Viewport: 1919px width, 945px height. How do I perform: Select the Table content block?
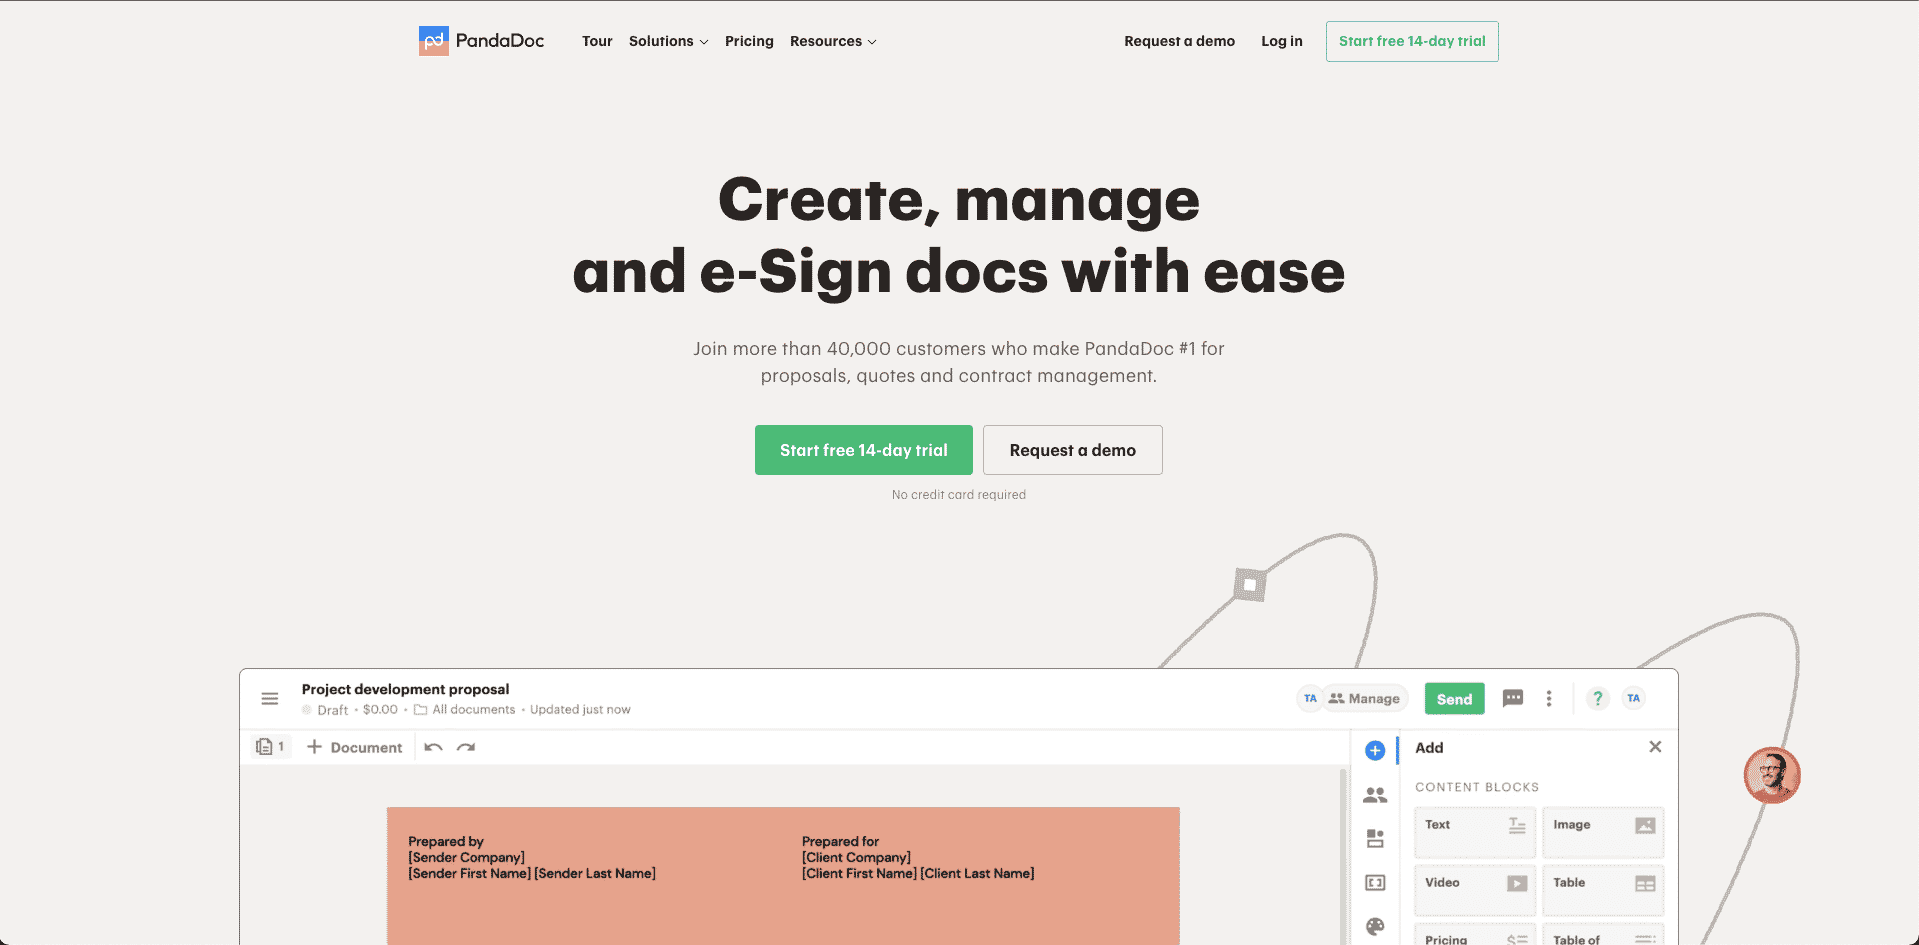click(1603, 890)
